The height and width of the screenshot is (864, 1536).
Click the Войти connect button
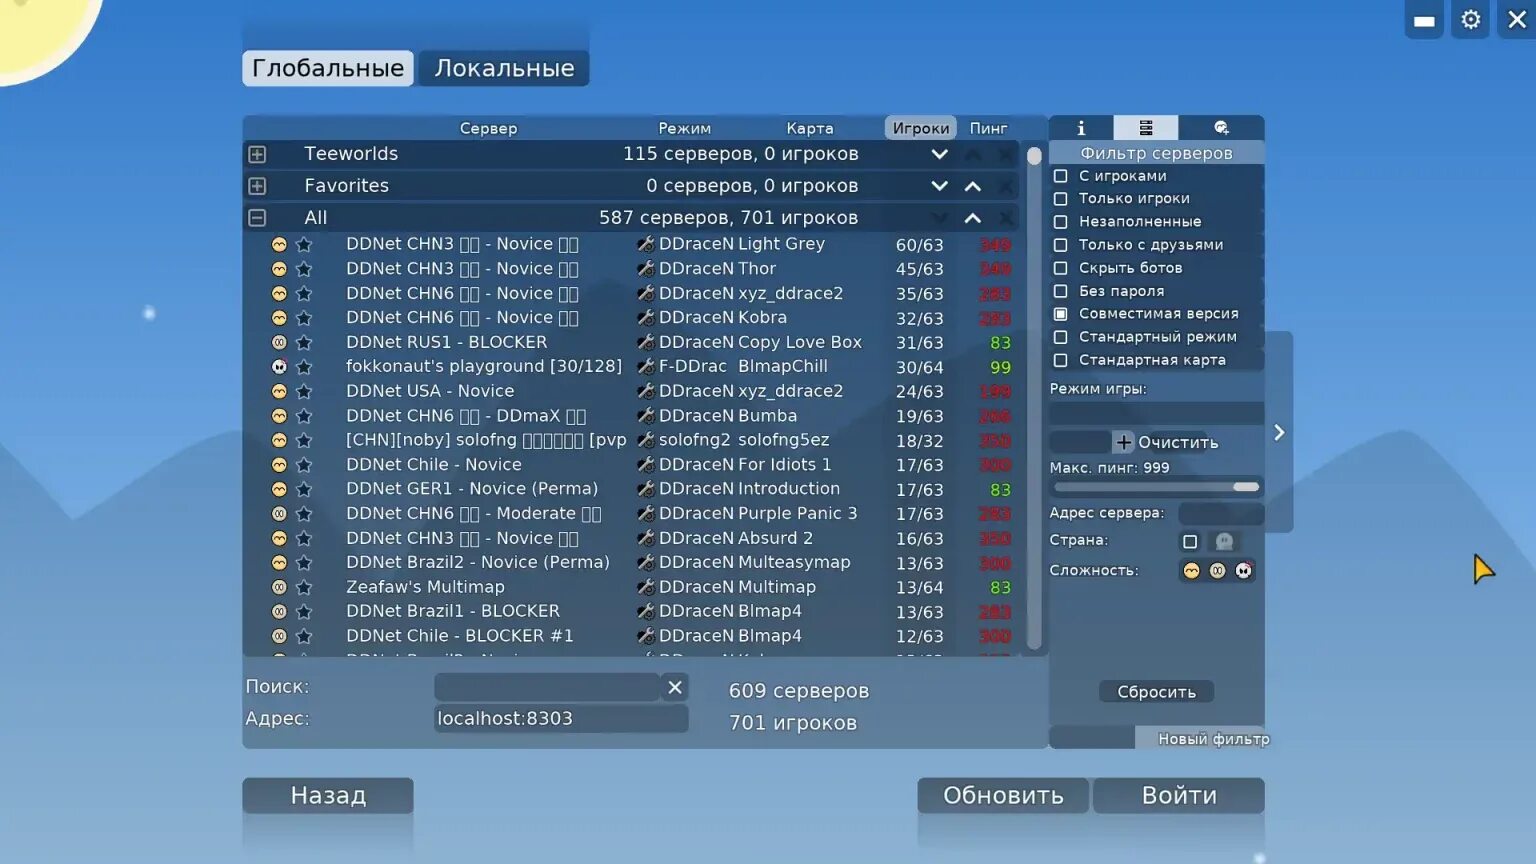[x=1179, y=796]
